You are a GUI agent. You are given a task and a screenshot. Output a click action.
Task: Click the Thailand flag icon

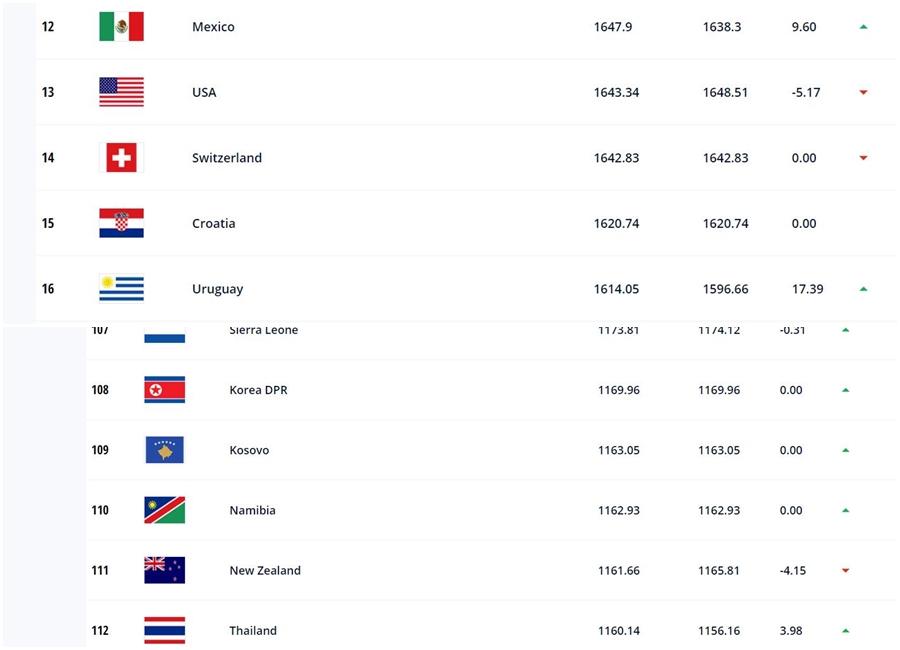[165, 630]
